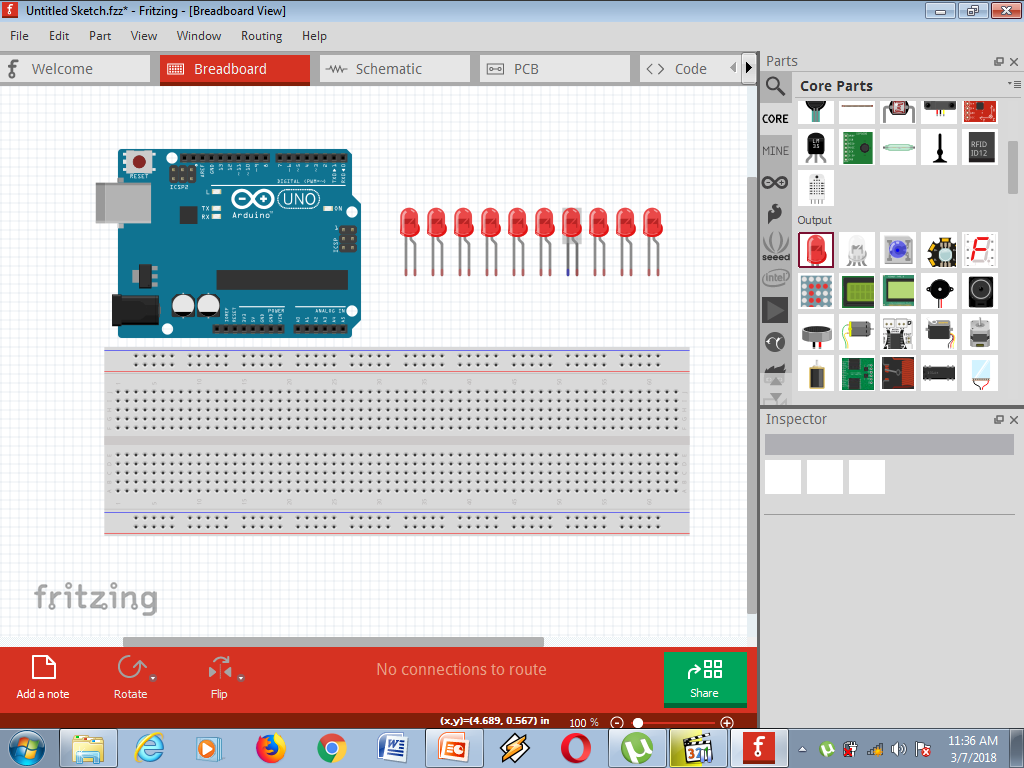Pick the relay part in Output
The height and width of the screenshot is (768, 1024).
[898, 374]
